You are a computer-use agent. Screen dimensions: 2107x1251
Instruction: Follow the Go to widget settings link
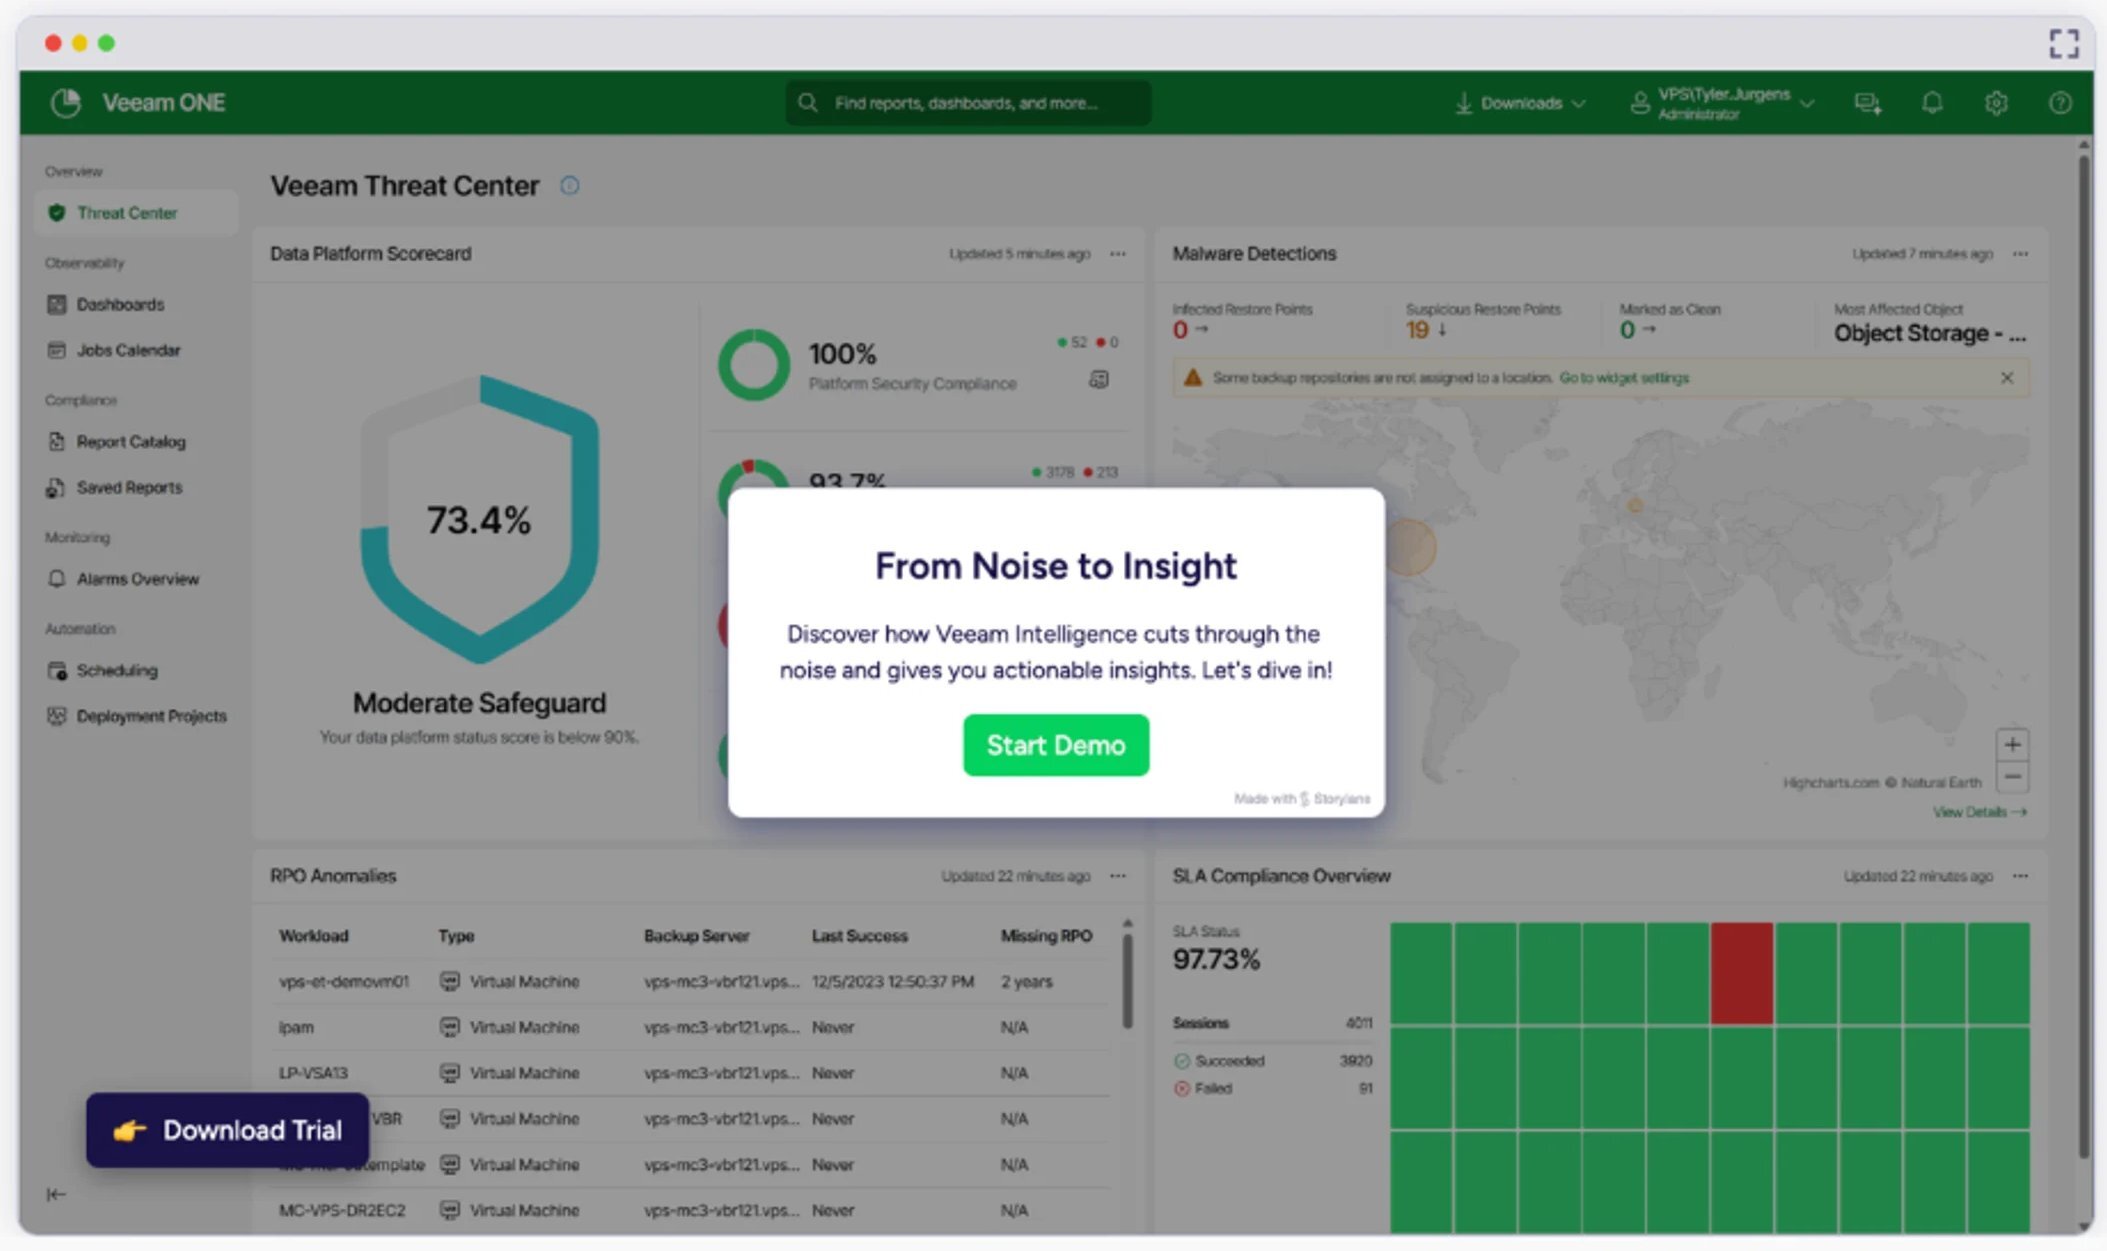[x=1624, y=378]
